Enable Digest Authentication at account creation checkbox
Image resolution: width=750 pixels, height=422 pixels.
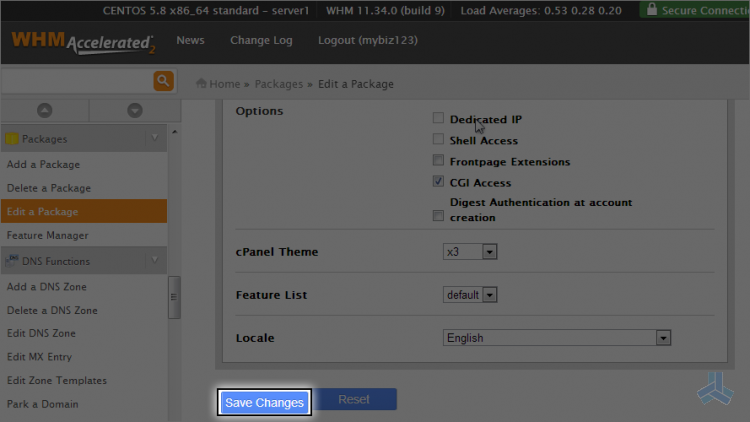tap(438, 216)
